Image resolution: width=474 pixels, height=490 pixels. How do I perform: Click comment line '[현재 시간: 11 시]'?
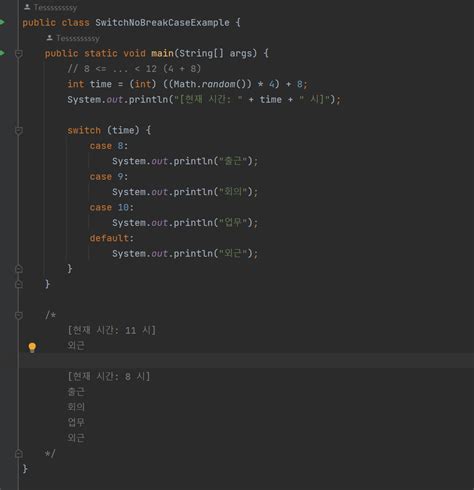(112, 330)
